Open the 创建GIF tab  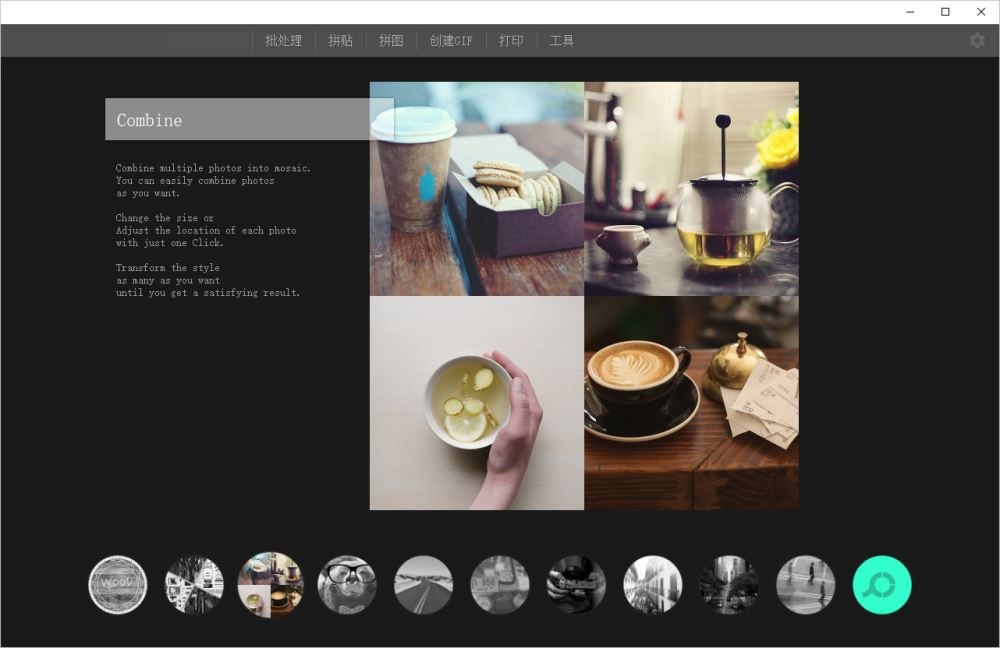click(x=451, y=41)
